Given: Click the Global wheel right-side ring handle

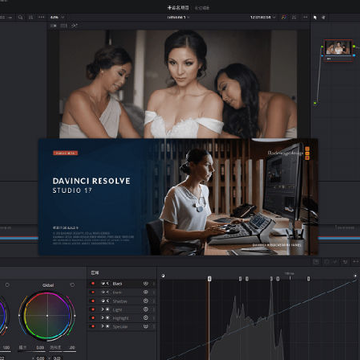Looking at the screenshot, I should coord(74,315).
